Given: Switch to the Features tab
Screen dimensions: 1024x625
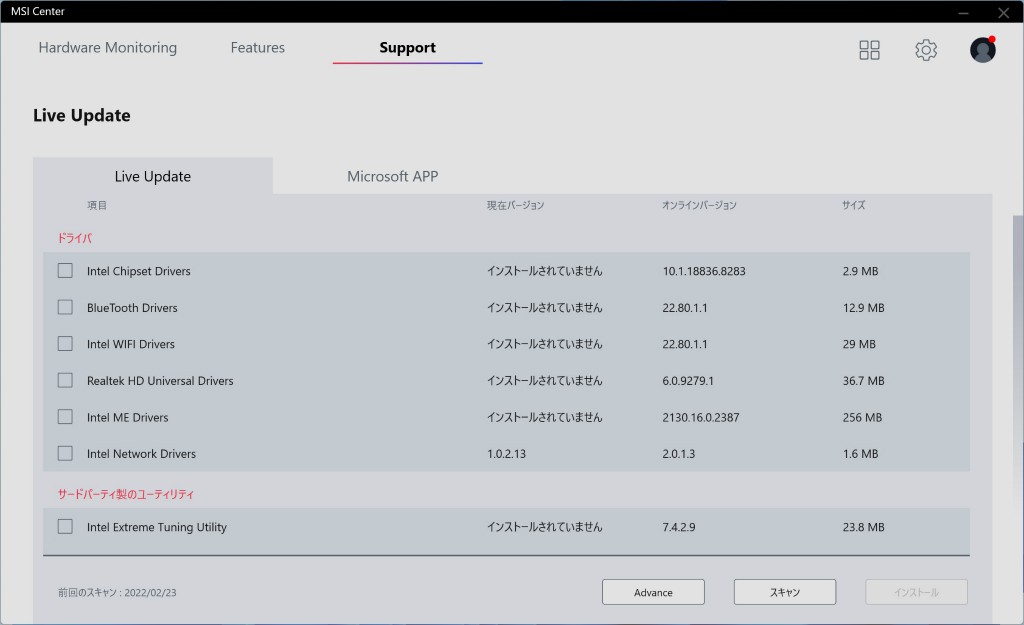Looking at the screenshot, I should [257, 48].
